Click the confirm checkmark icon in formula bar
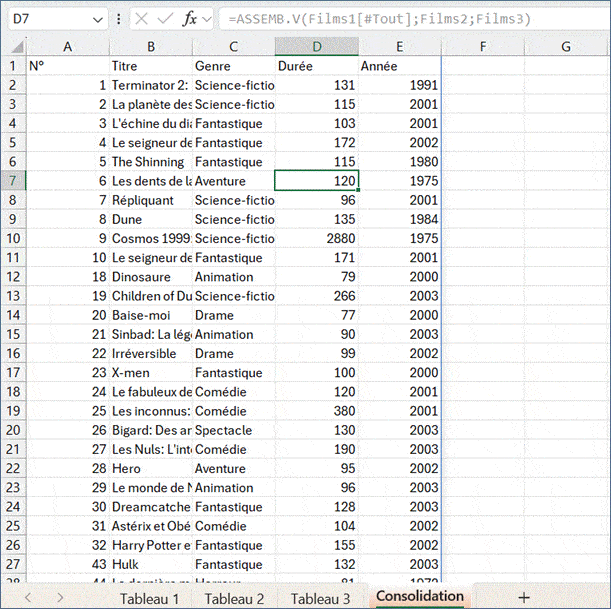The height and width of the screenshot is (609, 611). pyautogui.click(x=165, y=19)
